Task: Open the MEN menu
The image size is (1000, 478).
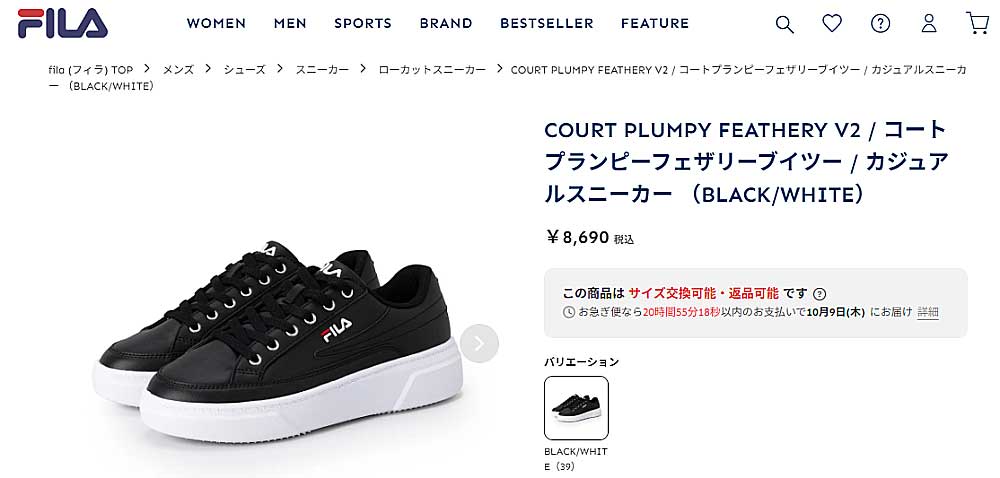Action: [290, 23]
